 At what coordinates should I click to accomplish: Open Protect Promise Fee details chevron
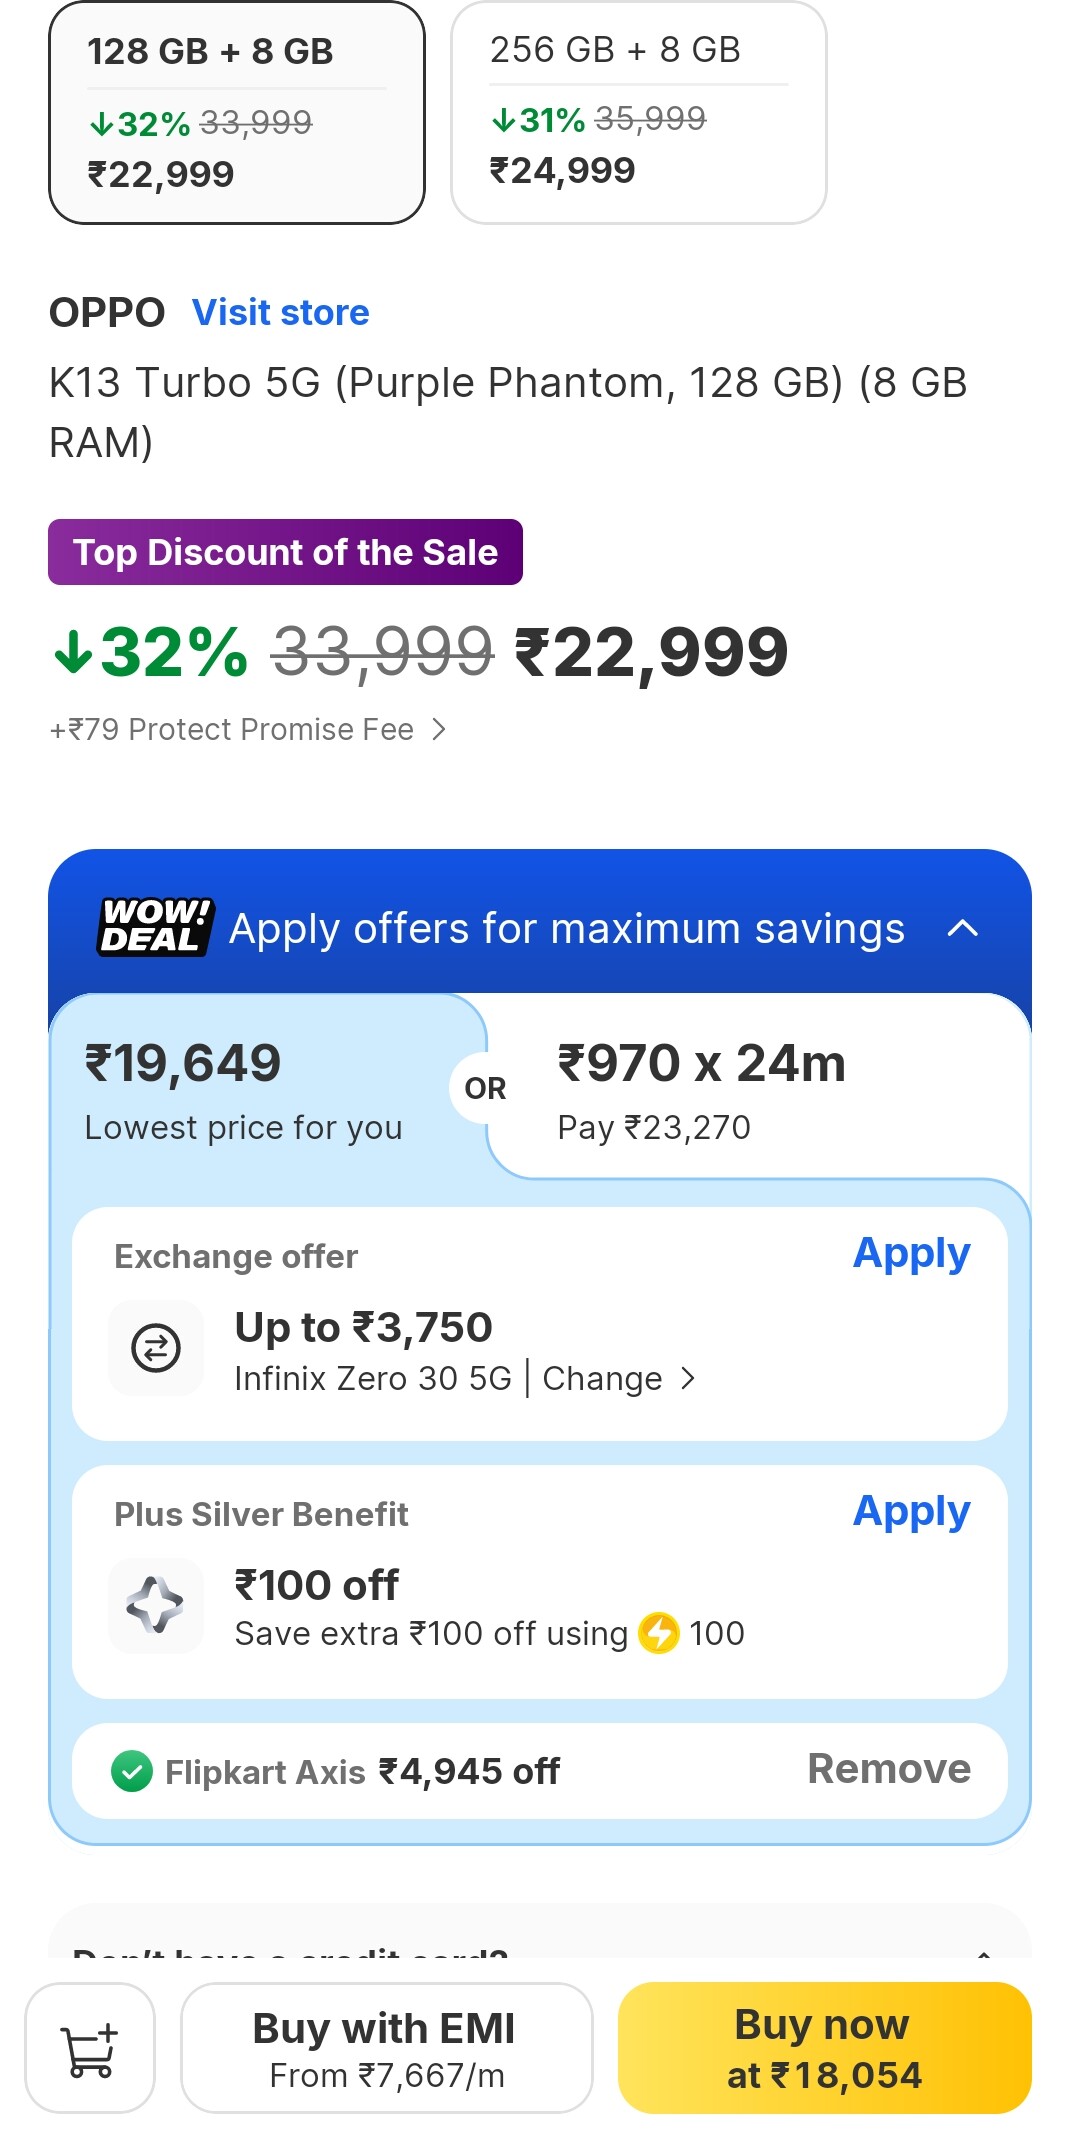pos(439,729)
